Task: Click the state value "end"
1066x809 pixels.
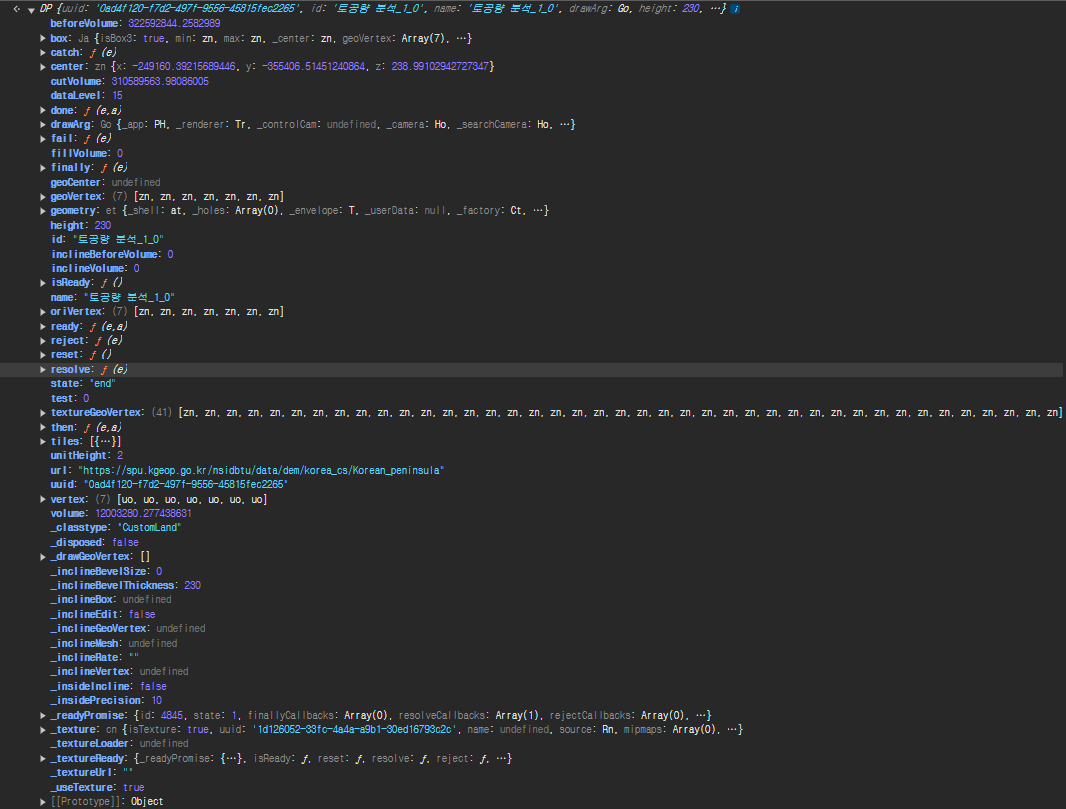Action: coord(103,383)
